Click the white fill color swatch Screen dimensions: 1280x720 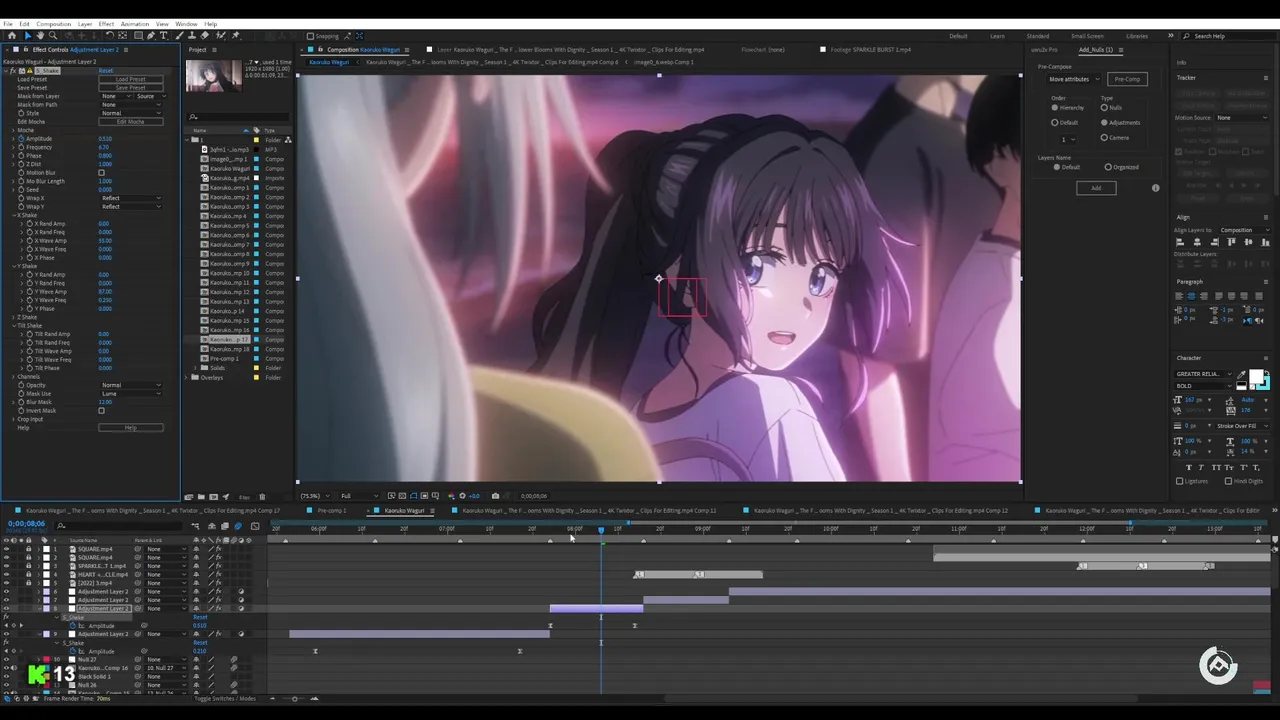pyautogui.click(x=1254, y=376)
